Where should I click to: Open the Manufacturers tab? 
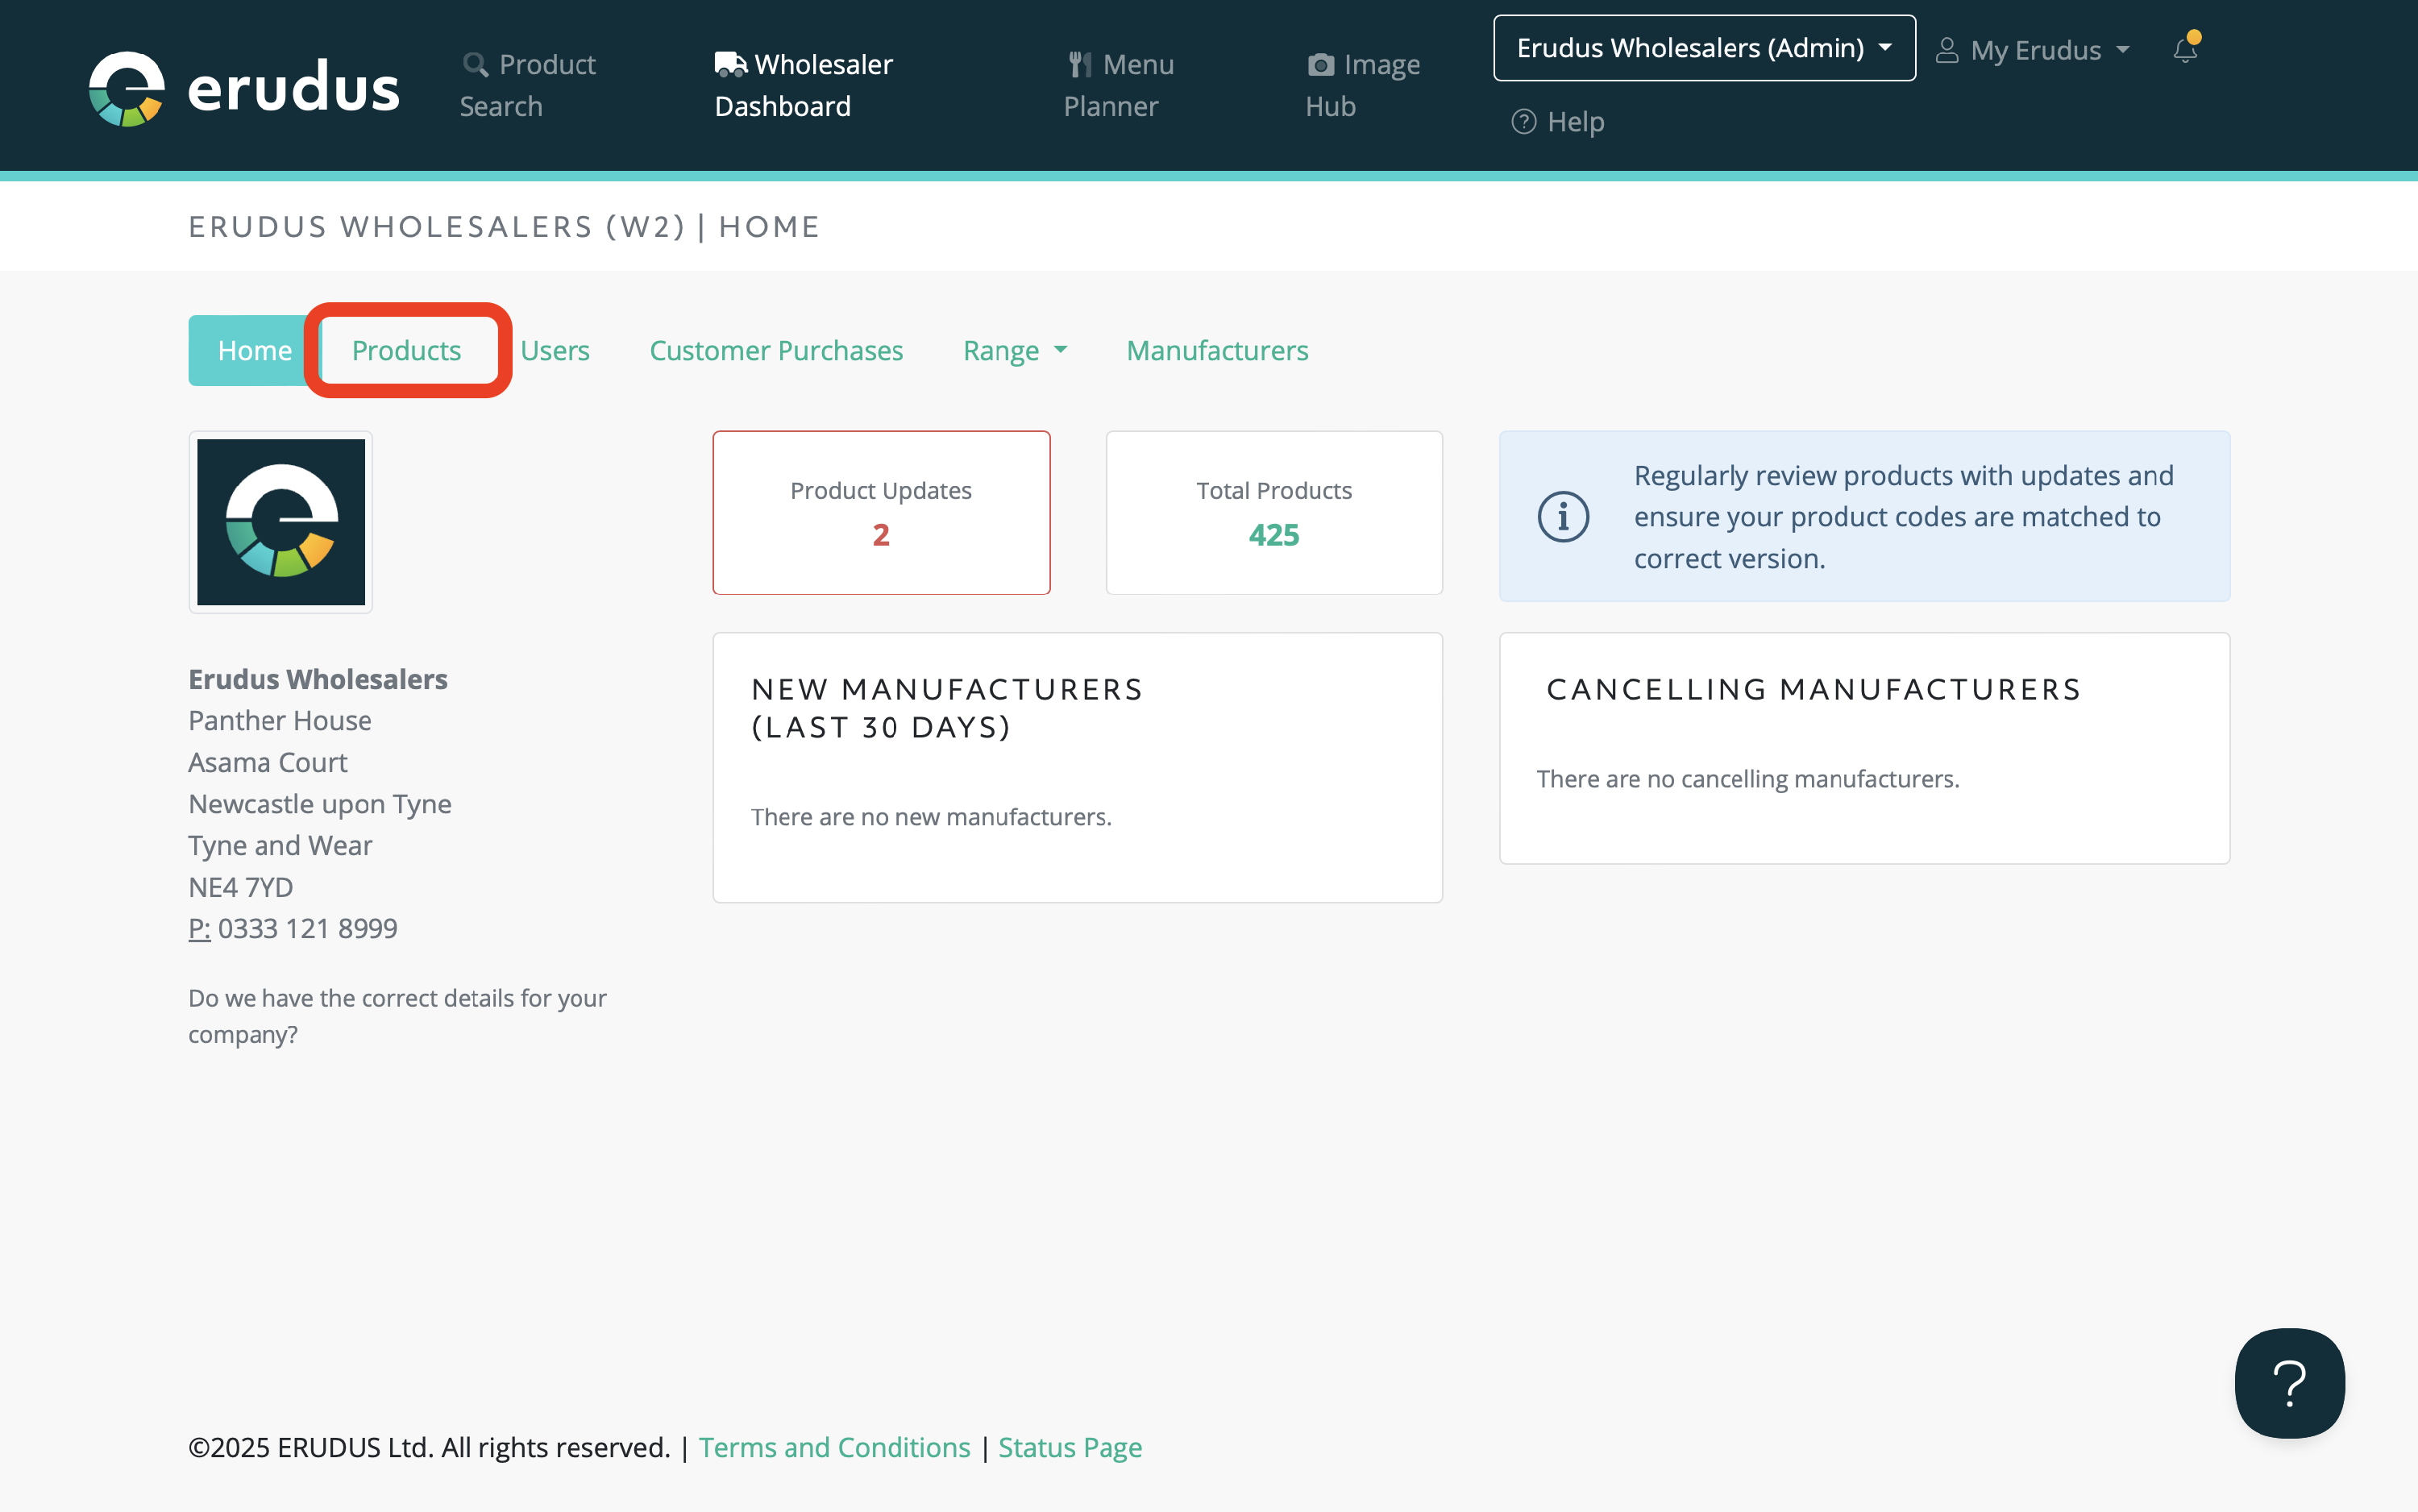coord(1217,351)
